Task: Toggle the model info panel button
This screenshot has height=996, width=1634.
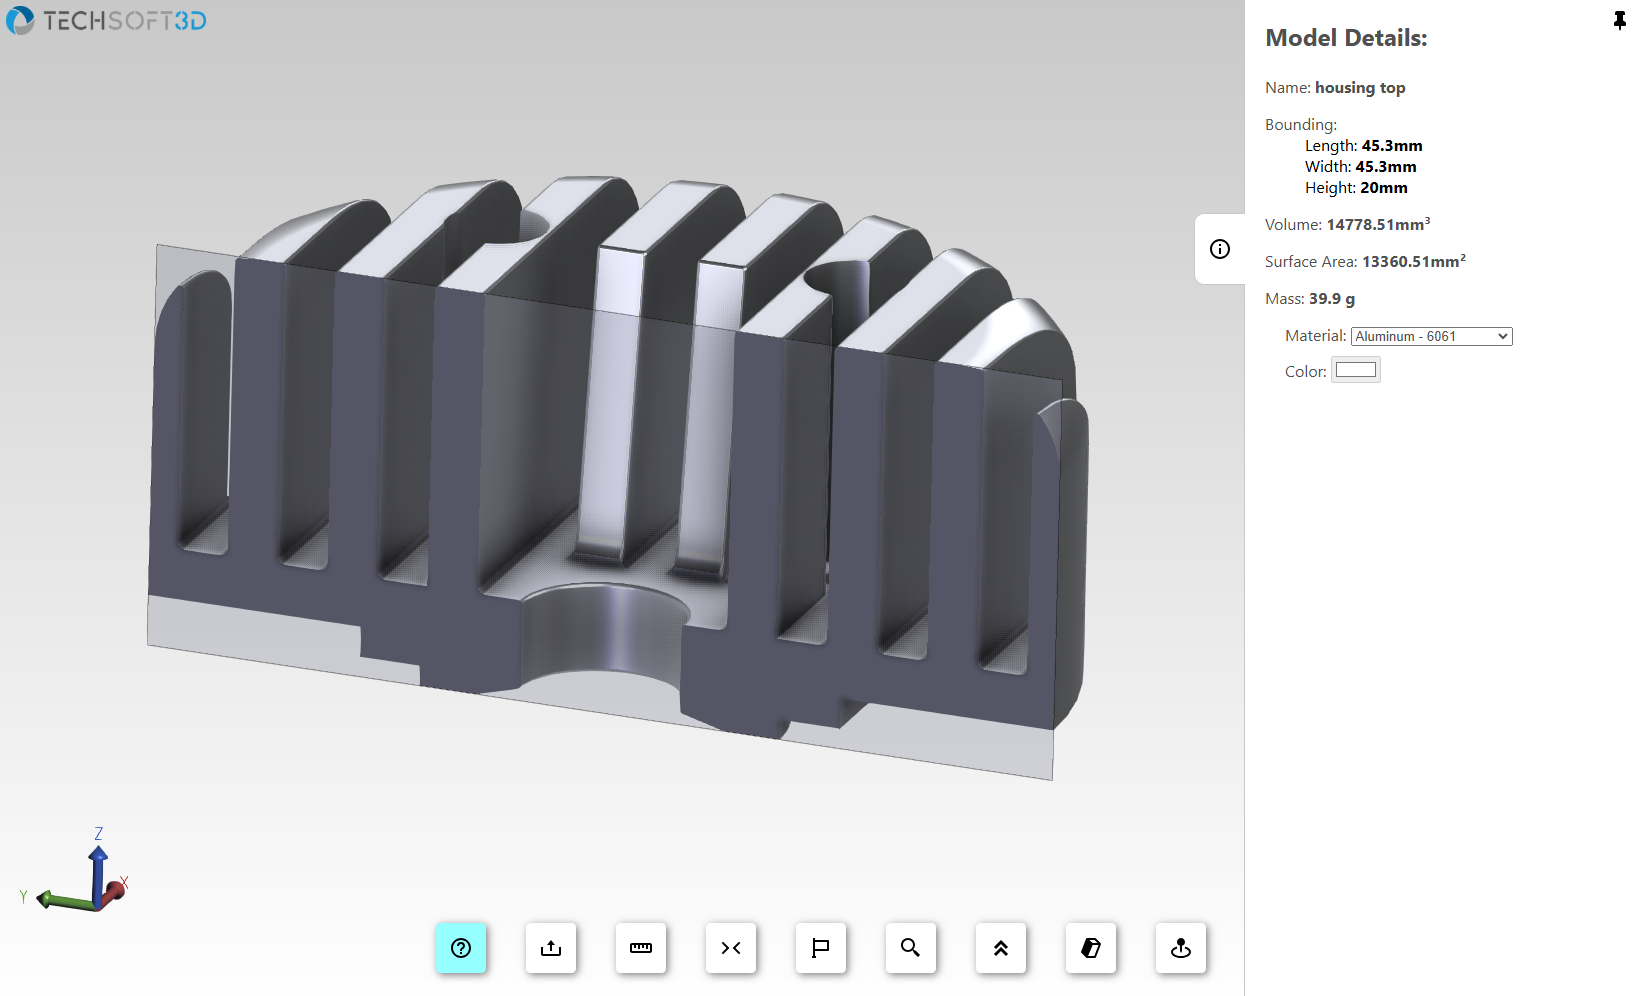Action: [x=1220, y=249]
